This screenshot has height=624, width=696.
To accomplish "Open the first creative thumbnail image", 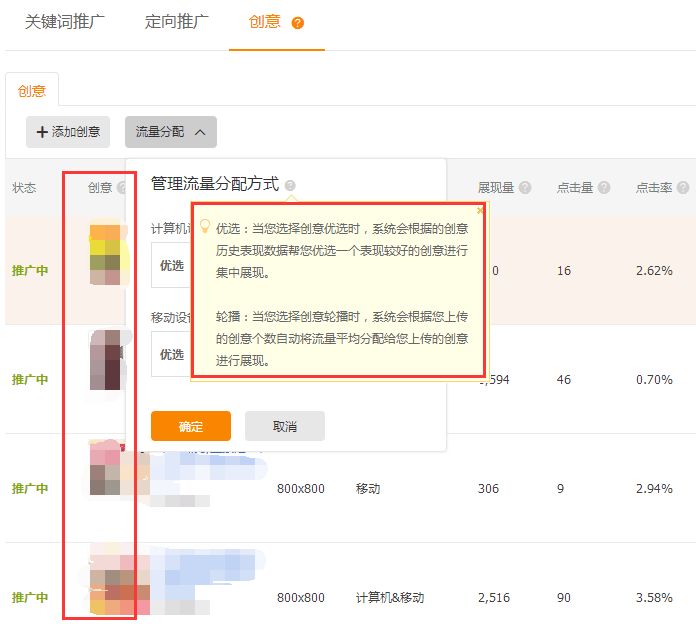I will tap(105, 254).
